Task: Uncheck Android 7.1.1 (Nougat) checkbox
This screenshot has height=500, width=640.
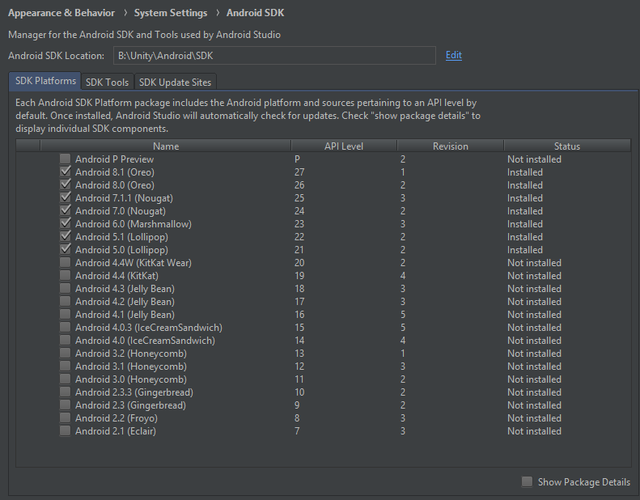Action: [65, 198]
